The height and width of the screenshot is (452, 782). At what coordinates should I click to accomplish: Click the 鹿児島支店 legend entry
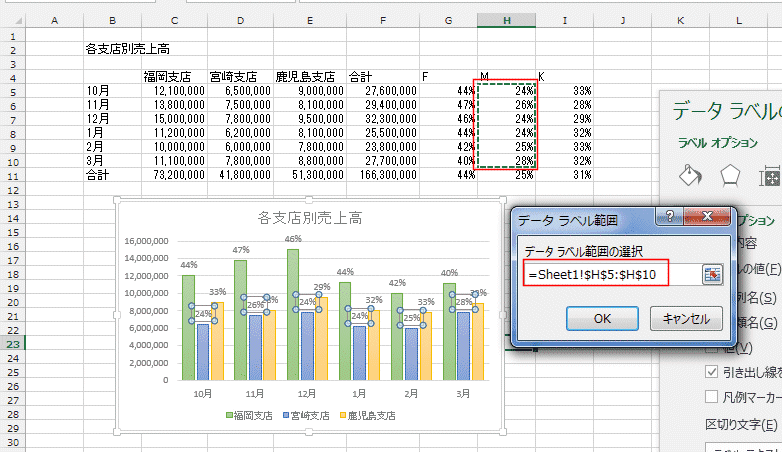click(x=369, y=415)
